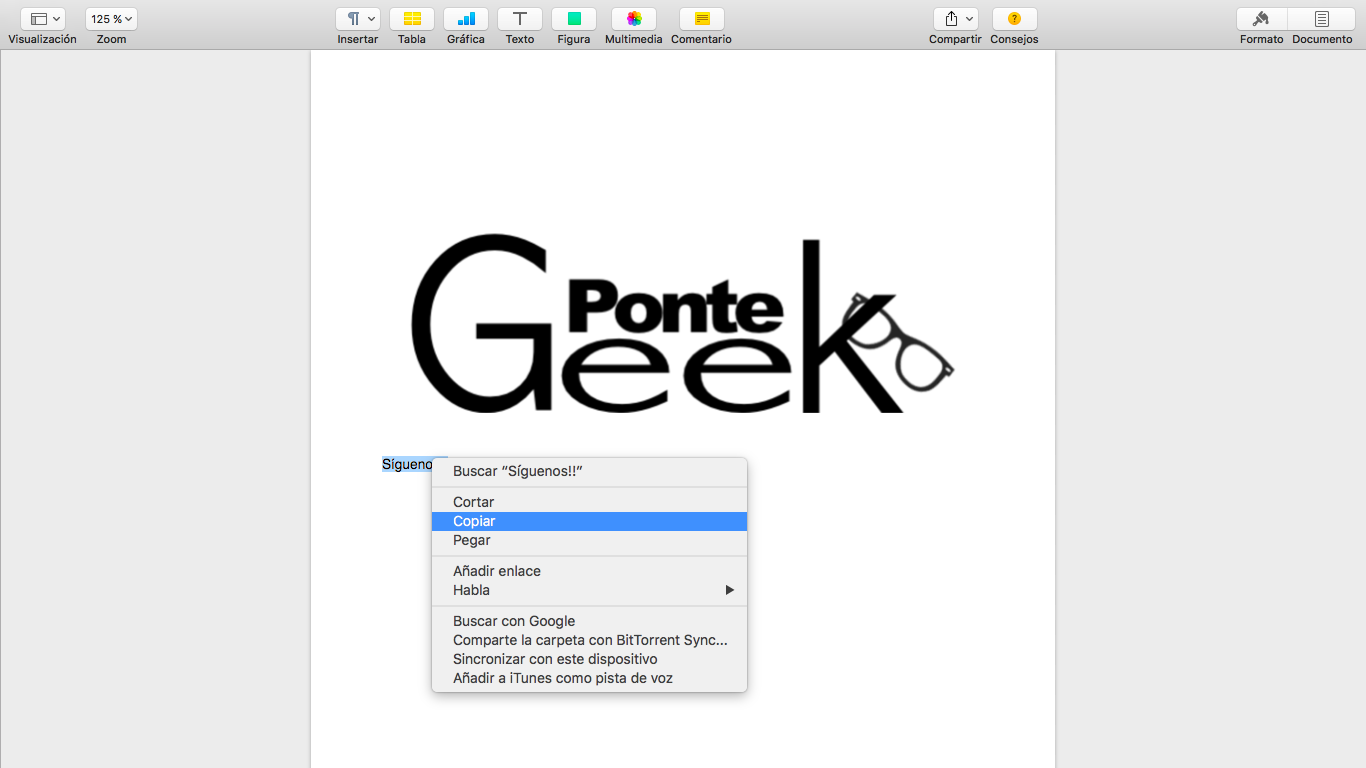Insert a table with the Tabla icon
Viewport: 1366px width, 768px height.
tap(412, 19)
